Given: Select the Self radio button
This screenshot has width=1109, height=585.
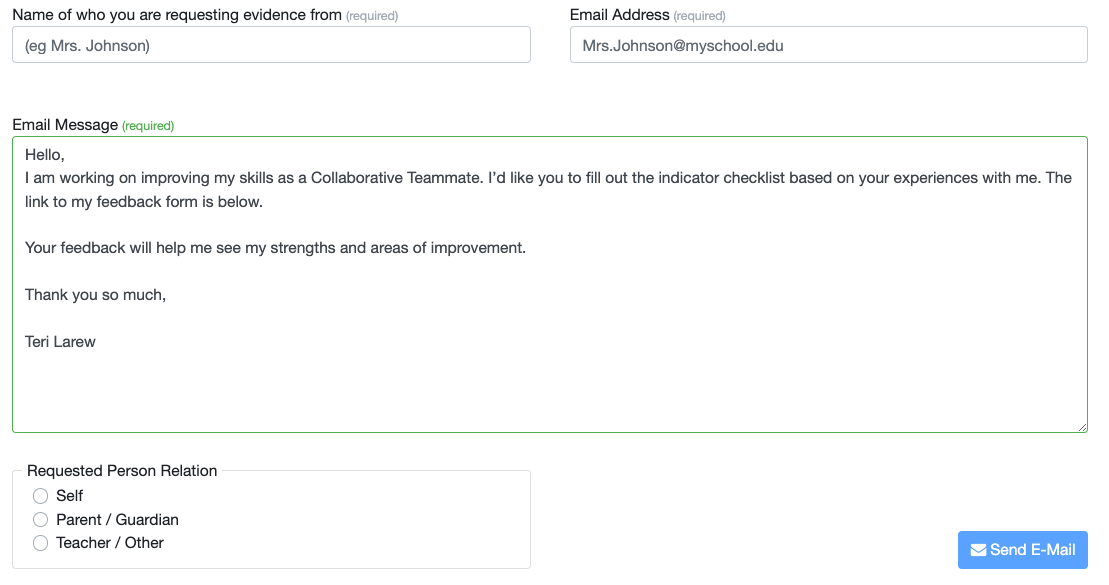Looking at the screenshot, I should 41,496.
